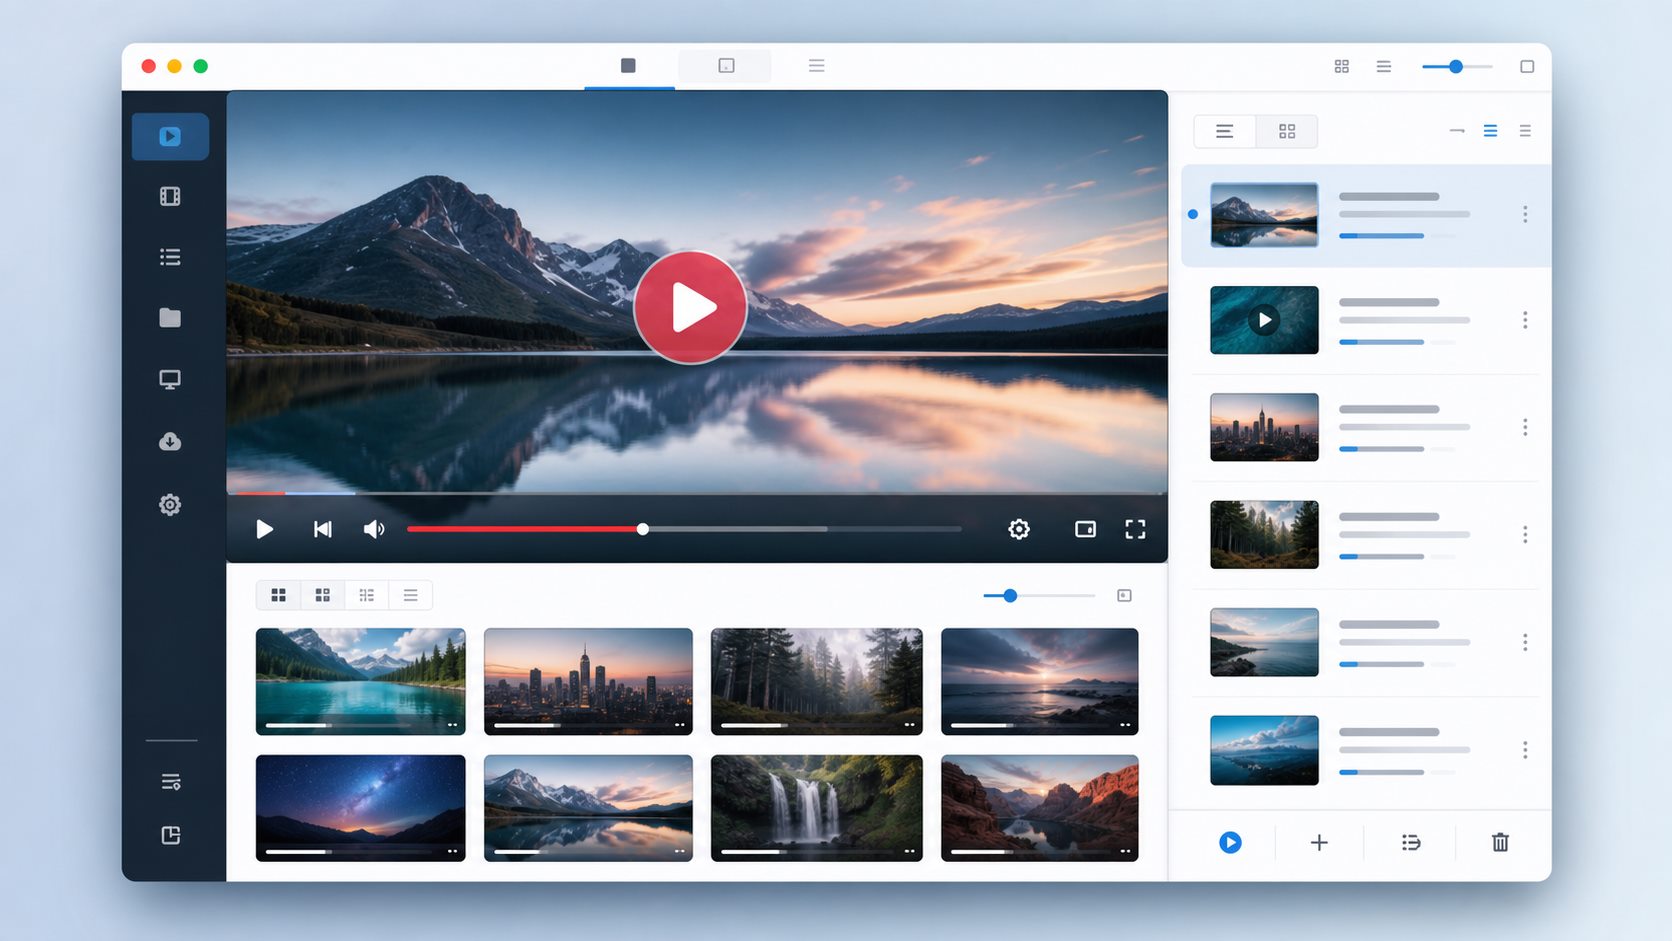Switch playlist panel to grid view
Image resolution: width=1672 pixels, height=941 pixels.
(x=1287, y=131)
